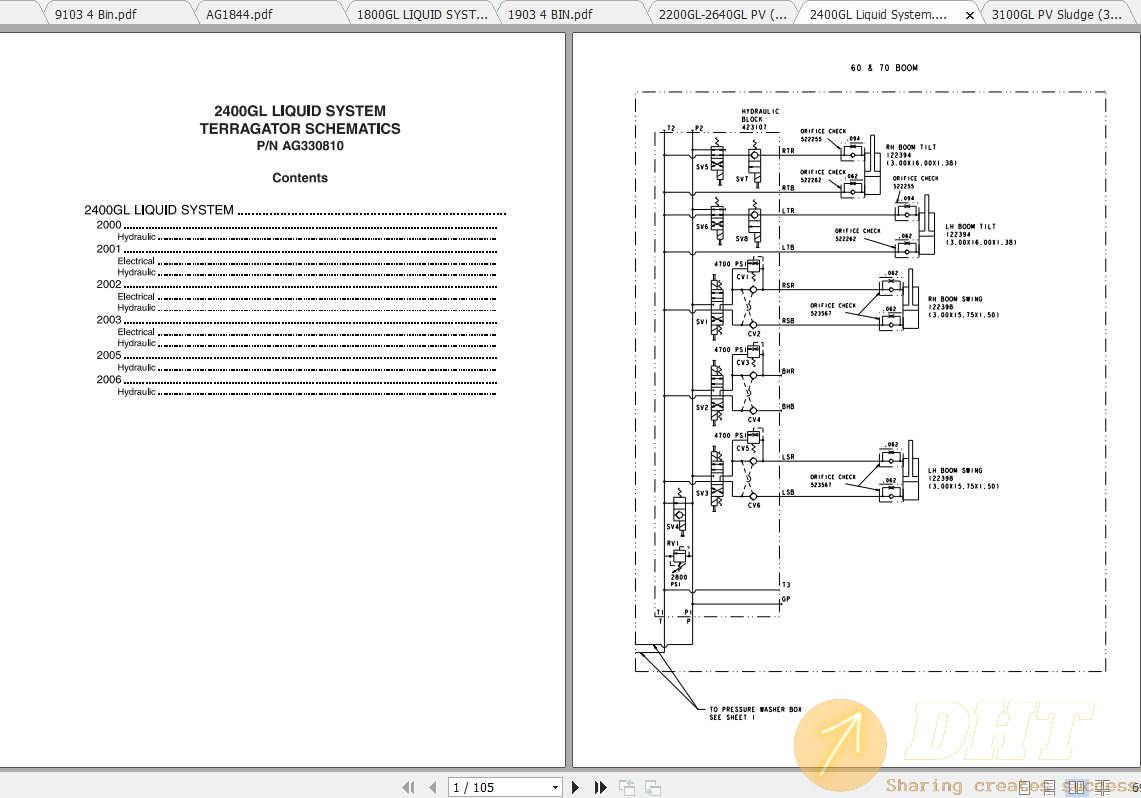
Task: Open Hydraulic under the 2005 entry
Action: pos(306,367)
